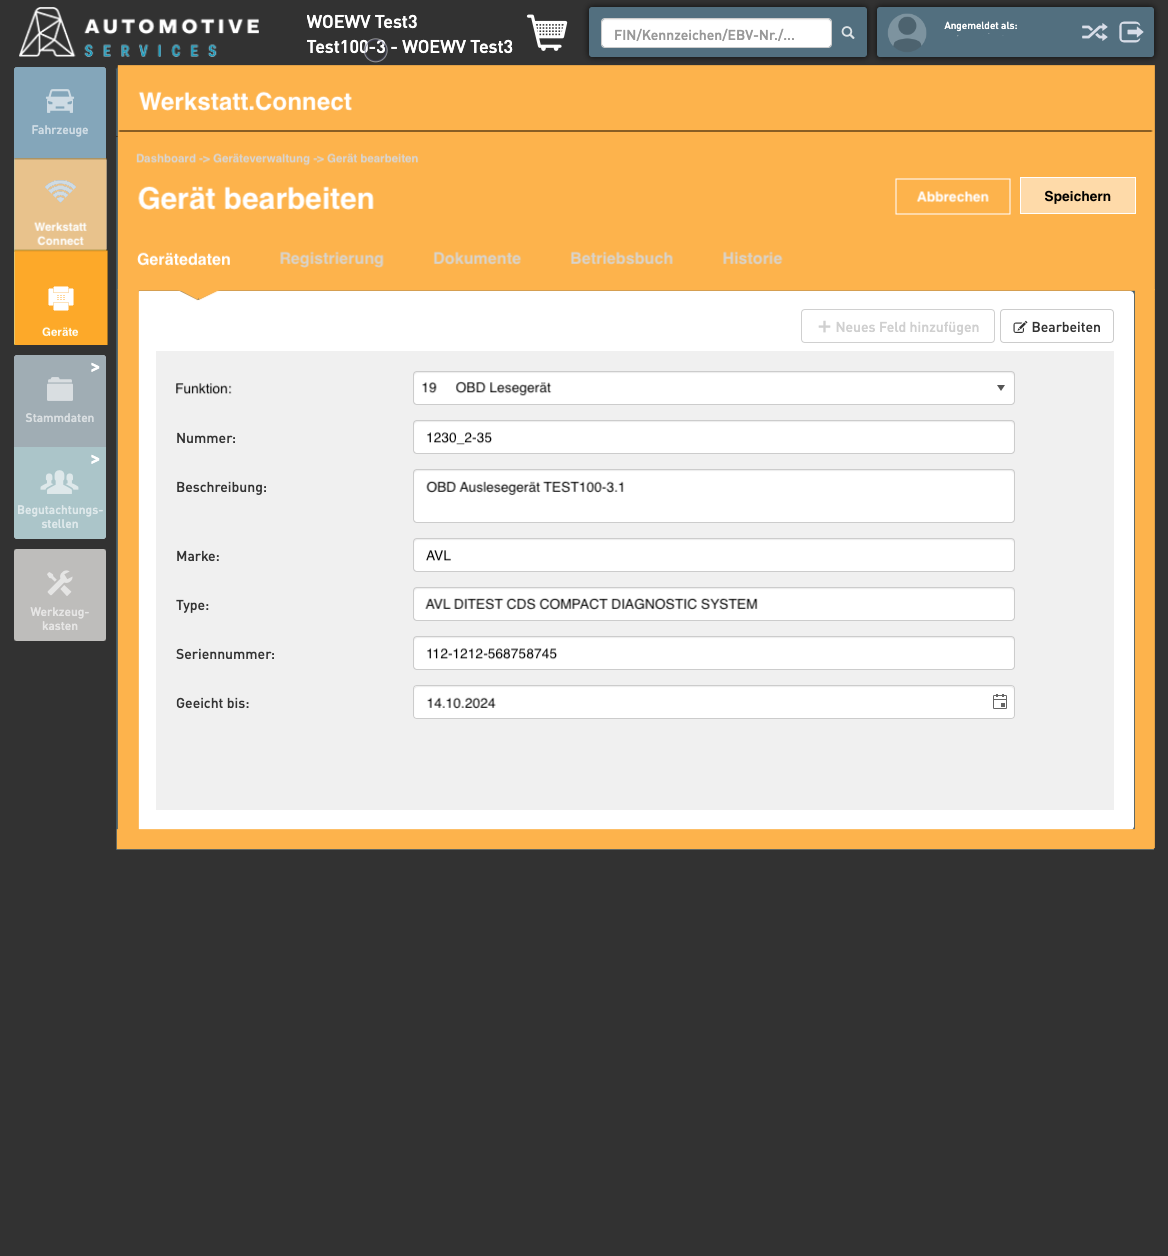Viewport: 1168px width, 1256px height.
Task: Open Fahrzeuge in sidebar
Action: pos(60,113)
